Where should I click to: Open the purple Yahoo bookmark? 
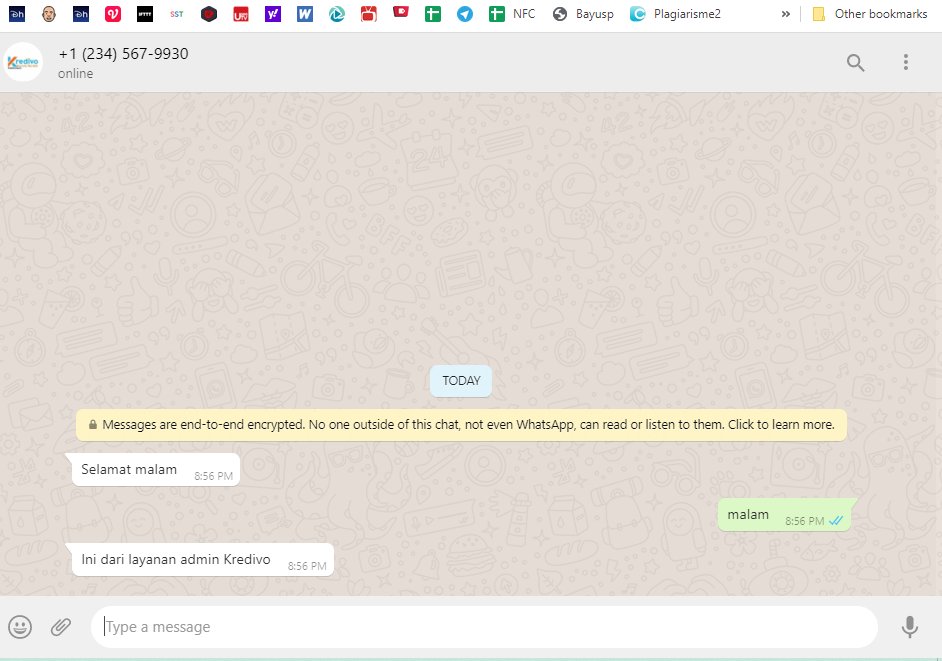pyautogui.click(x=273, y=14)
